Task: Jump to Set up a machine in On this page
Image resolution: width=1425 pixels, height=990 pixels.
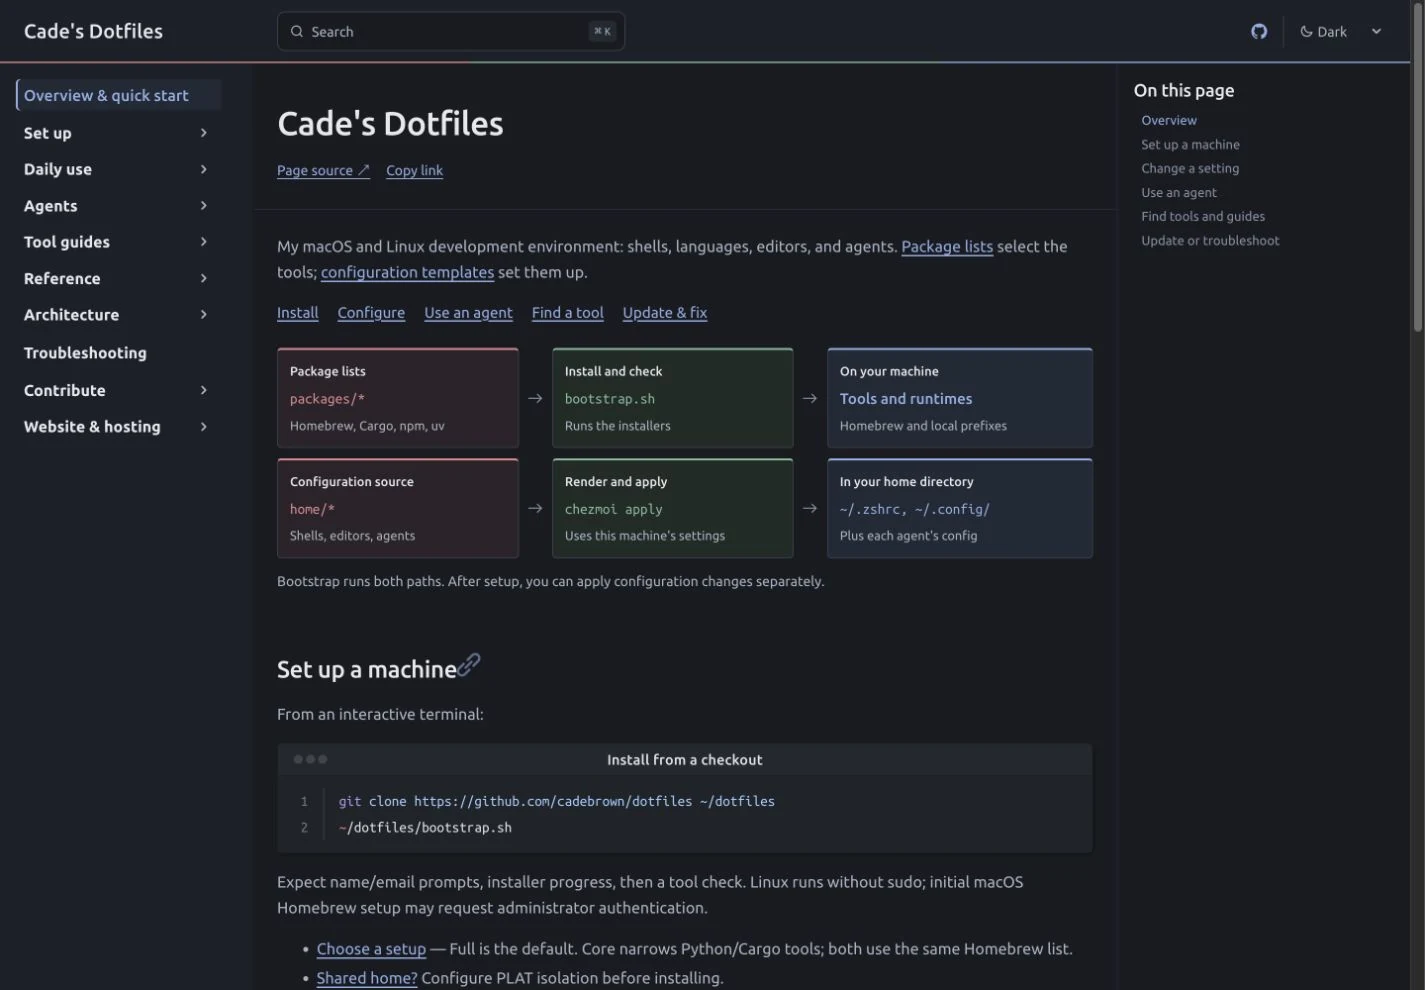Action: (1190, 144)
